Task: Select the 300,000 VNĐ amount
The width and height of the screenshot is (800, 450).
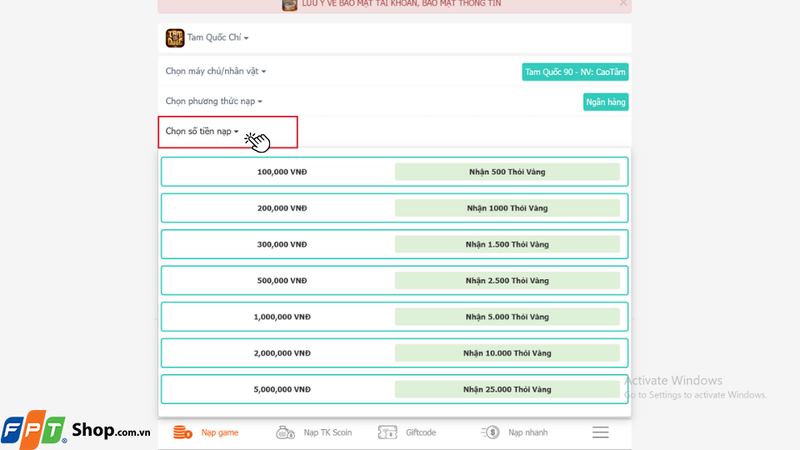Action: tap(282, 244)
